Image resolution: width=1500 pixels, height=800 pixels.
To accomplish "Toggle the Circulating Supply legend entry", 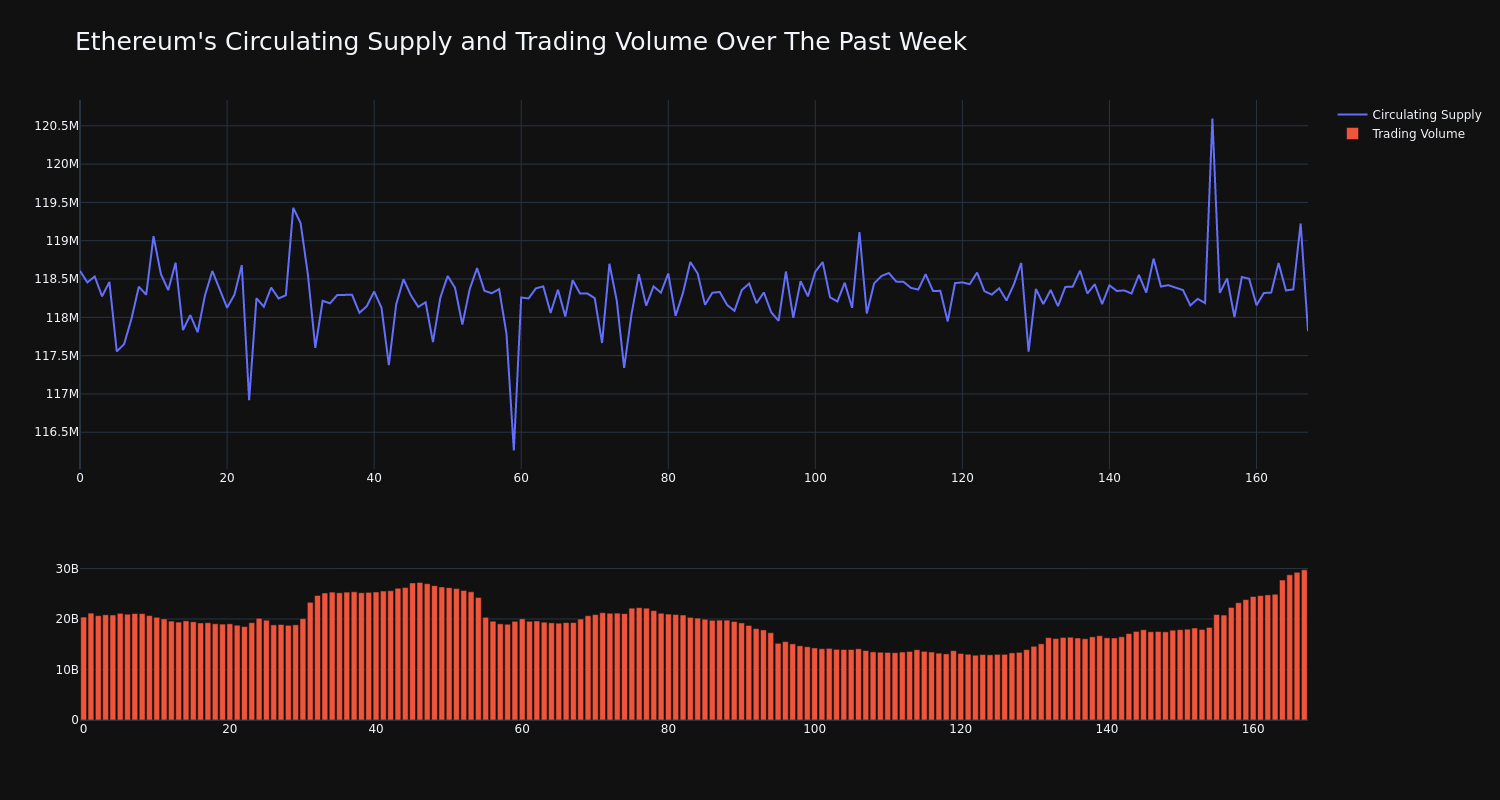I will (x=1410, y=115).
